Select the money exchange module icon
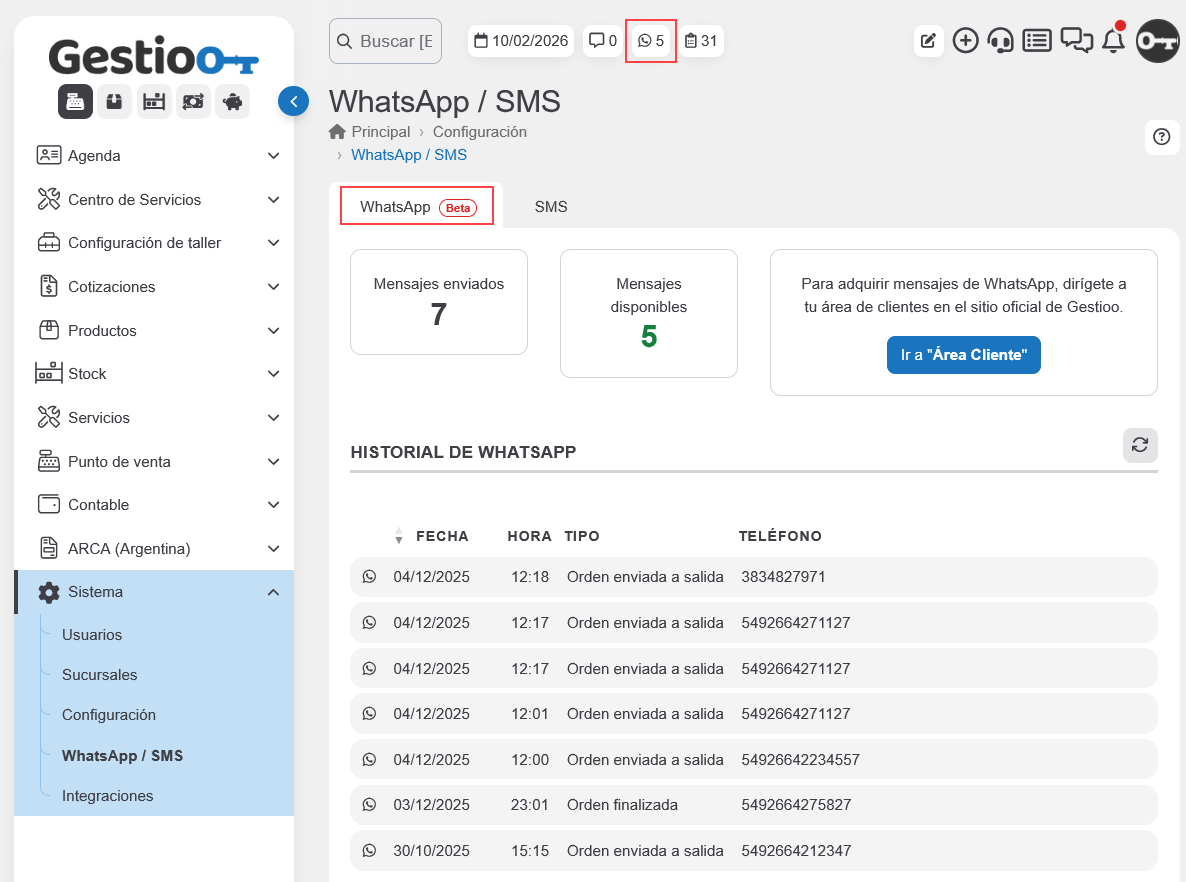1186x882 pixels. (193, 101)
